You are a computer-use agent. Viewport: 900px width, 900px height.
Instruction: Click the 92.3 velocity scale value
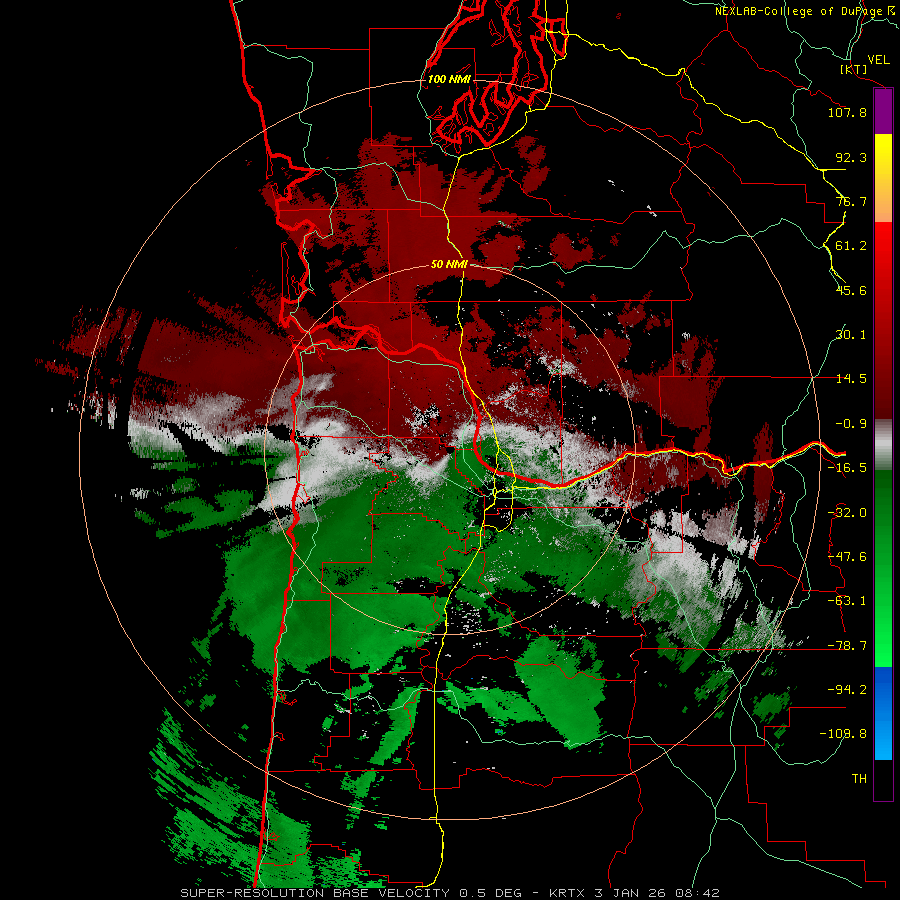point(851,157)
